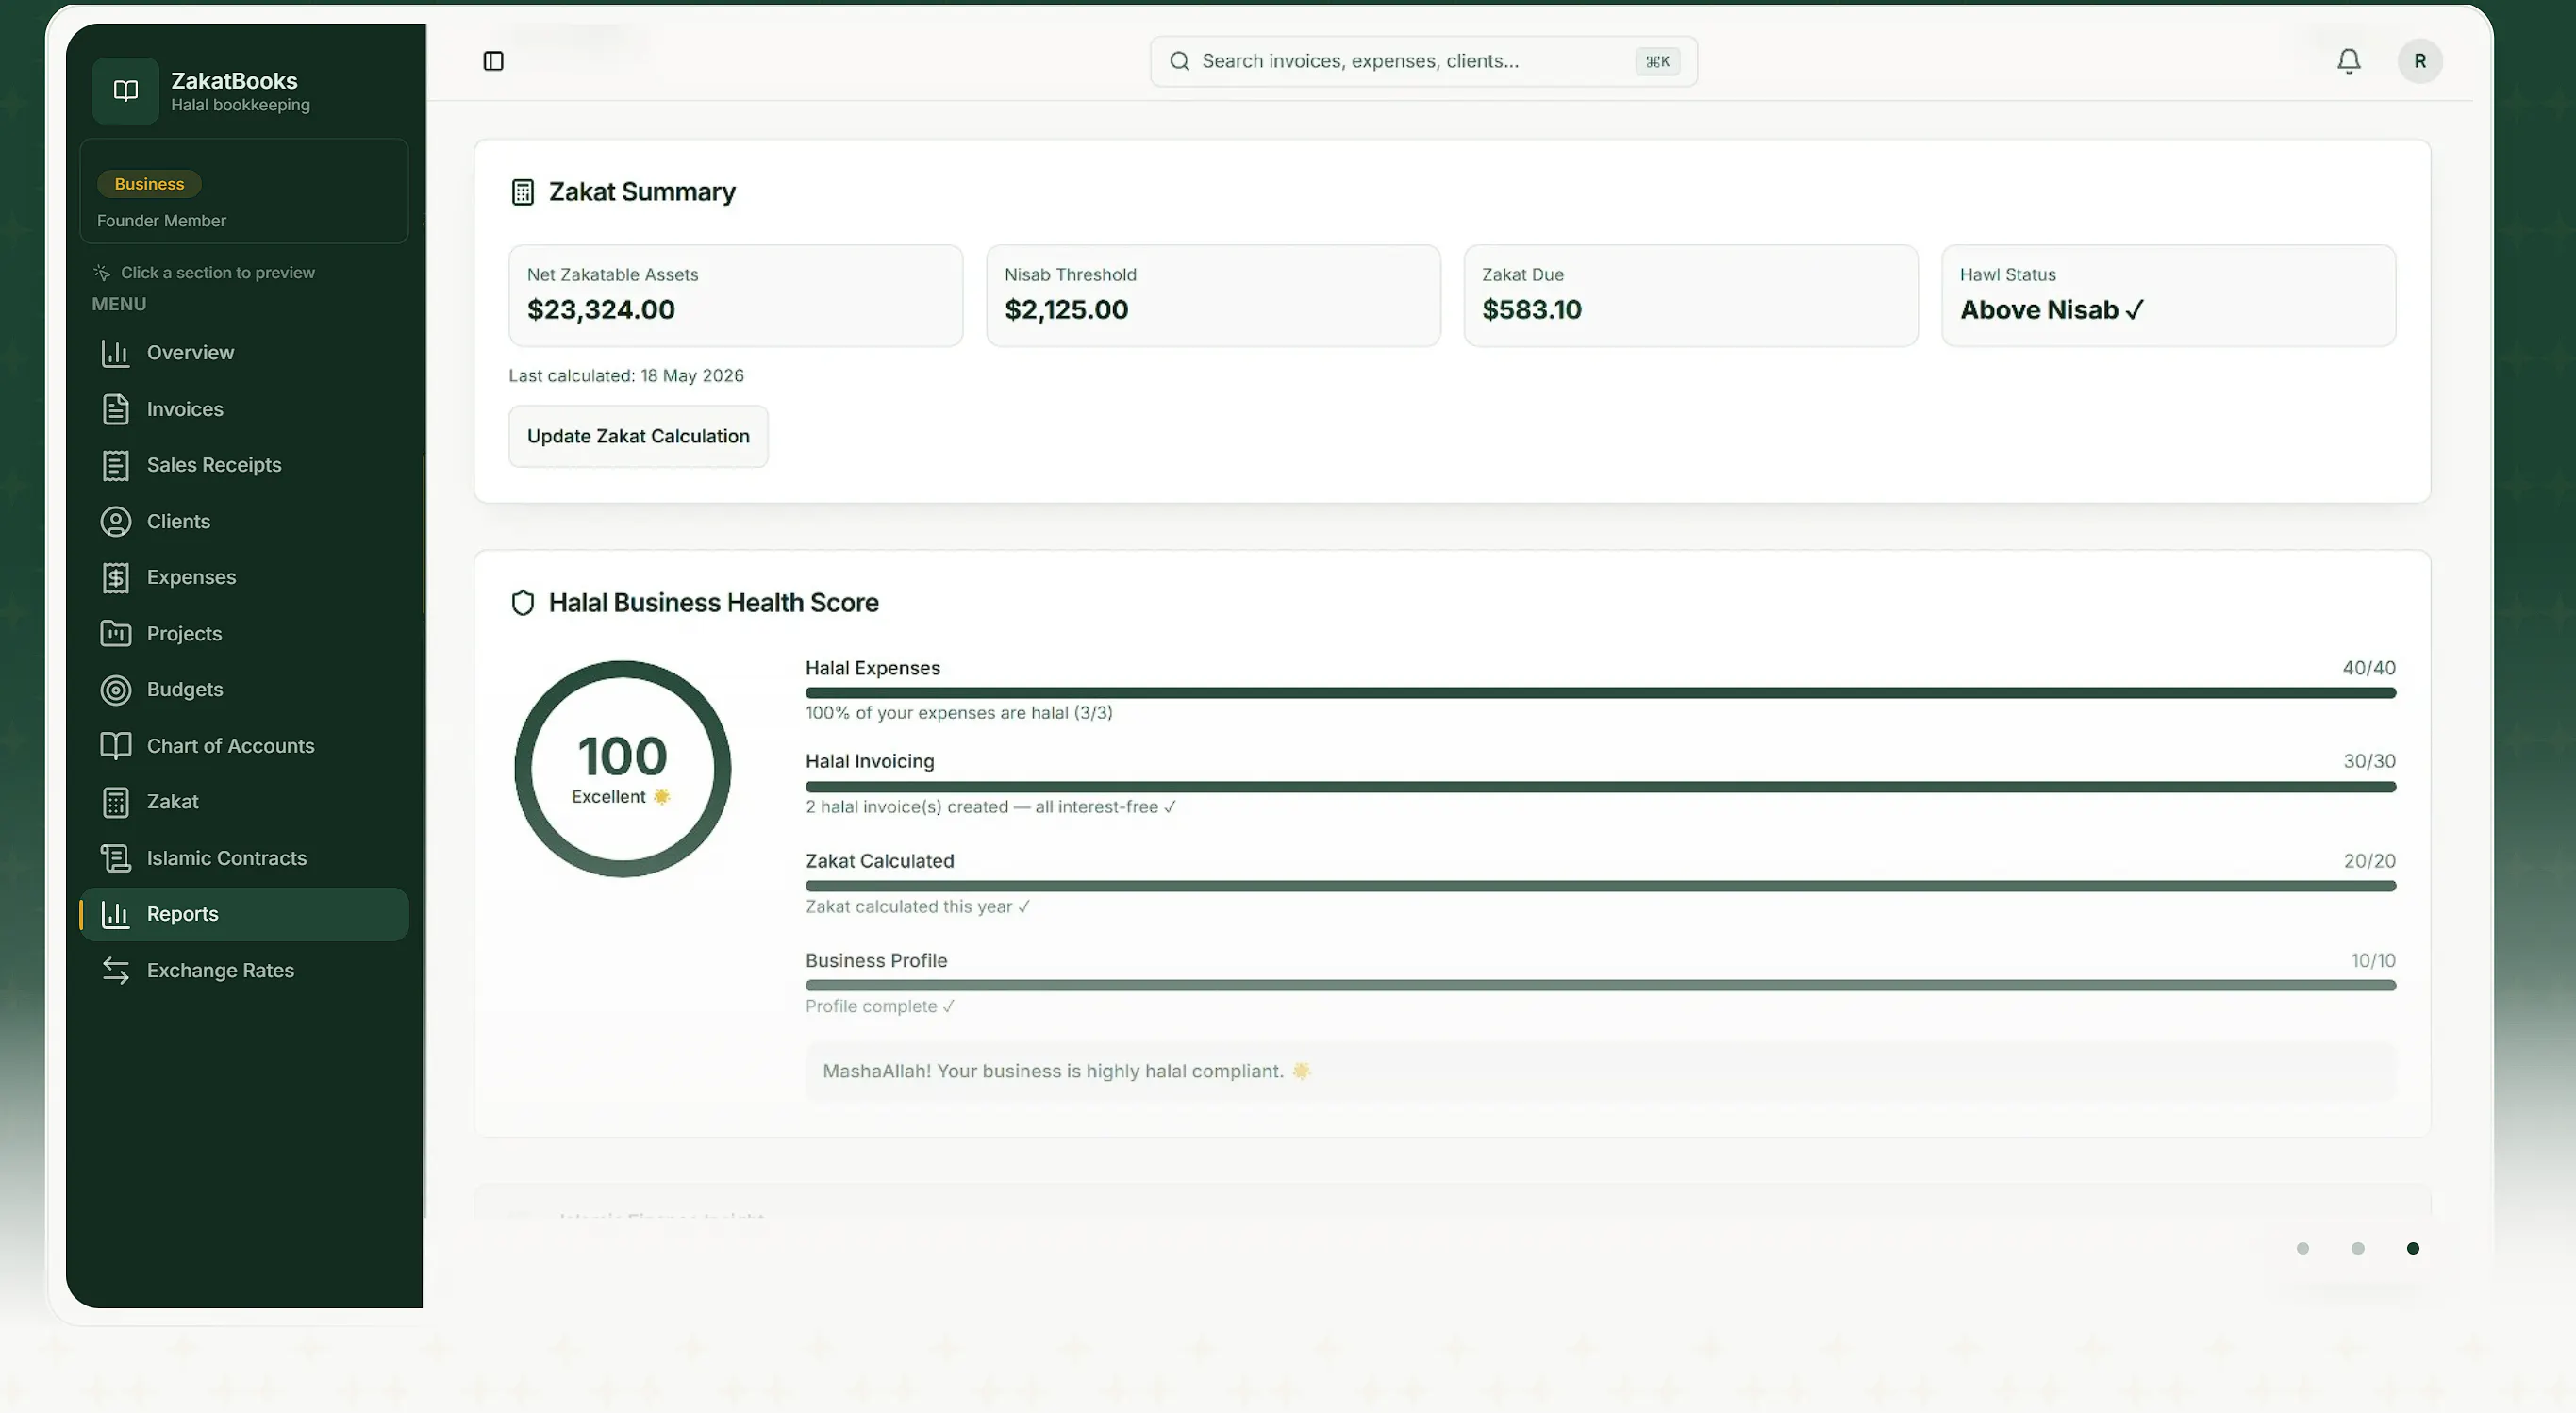Click the MashaAllah compliance message
This screenshot has width=2576, height=1413.
tap(1600, 1071)
